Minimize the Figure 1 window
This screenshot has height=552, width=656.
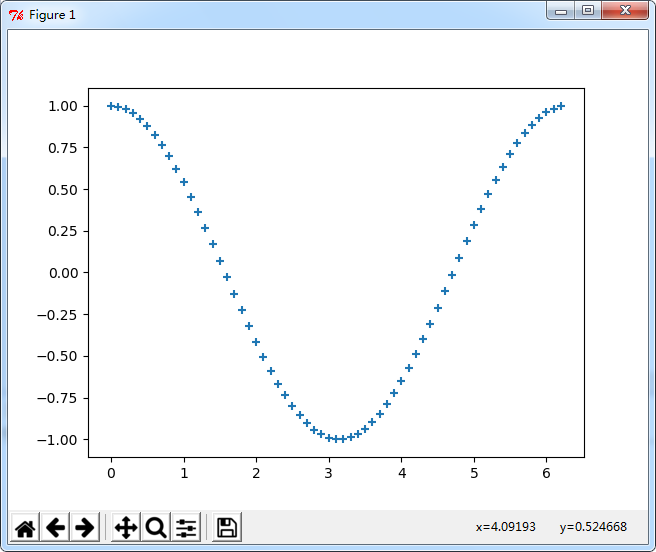(561, 10)
